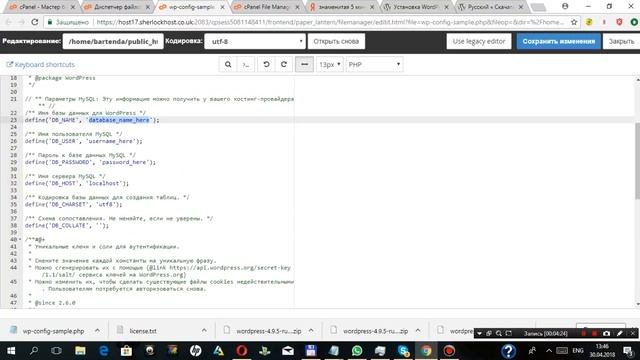This screenshot has height=360, width=640.
Task: Undo the last edit
Action: [x=266, y=64]
